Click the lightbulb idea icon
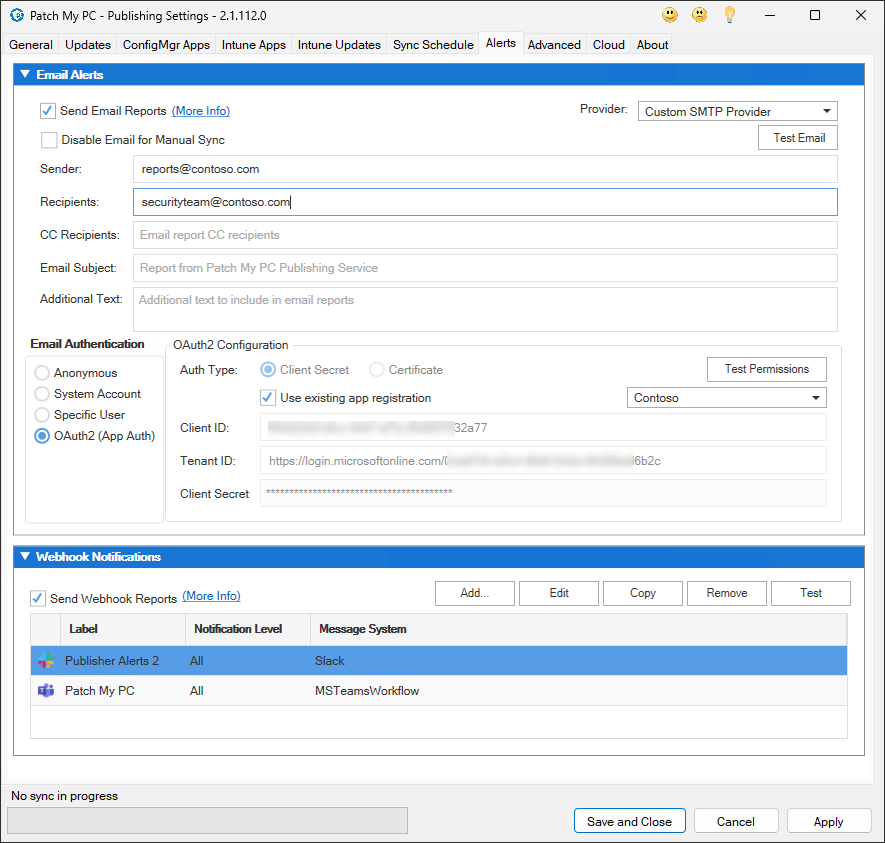This screenshot has height=843, width=885. [x=730, y=15]
